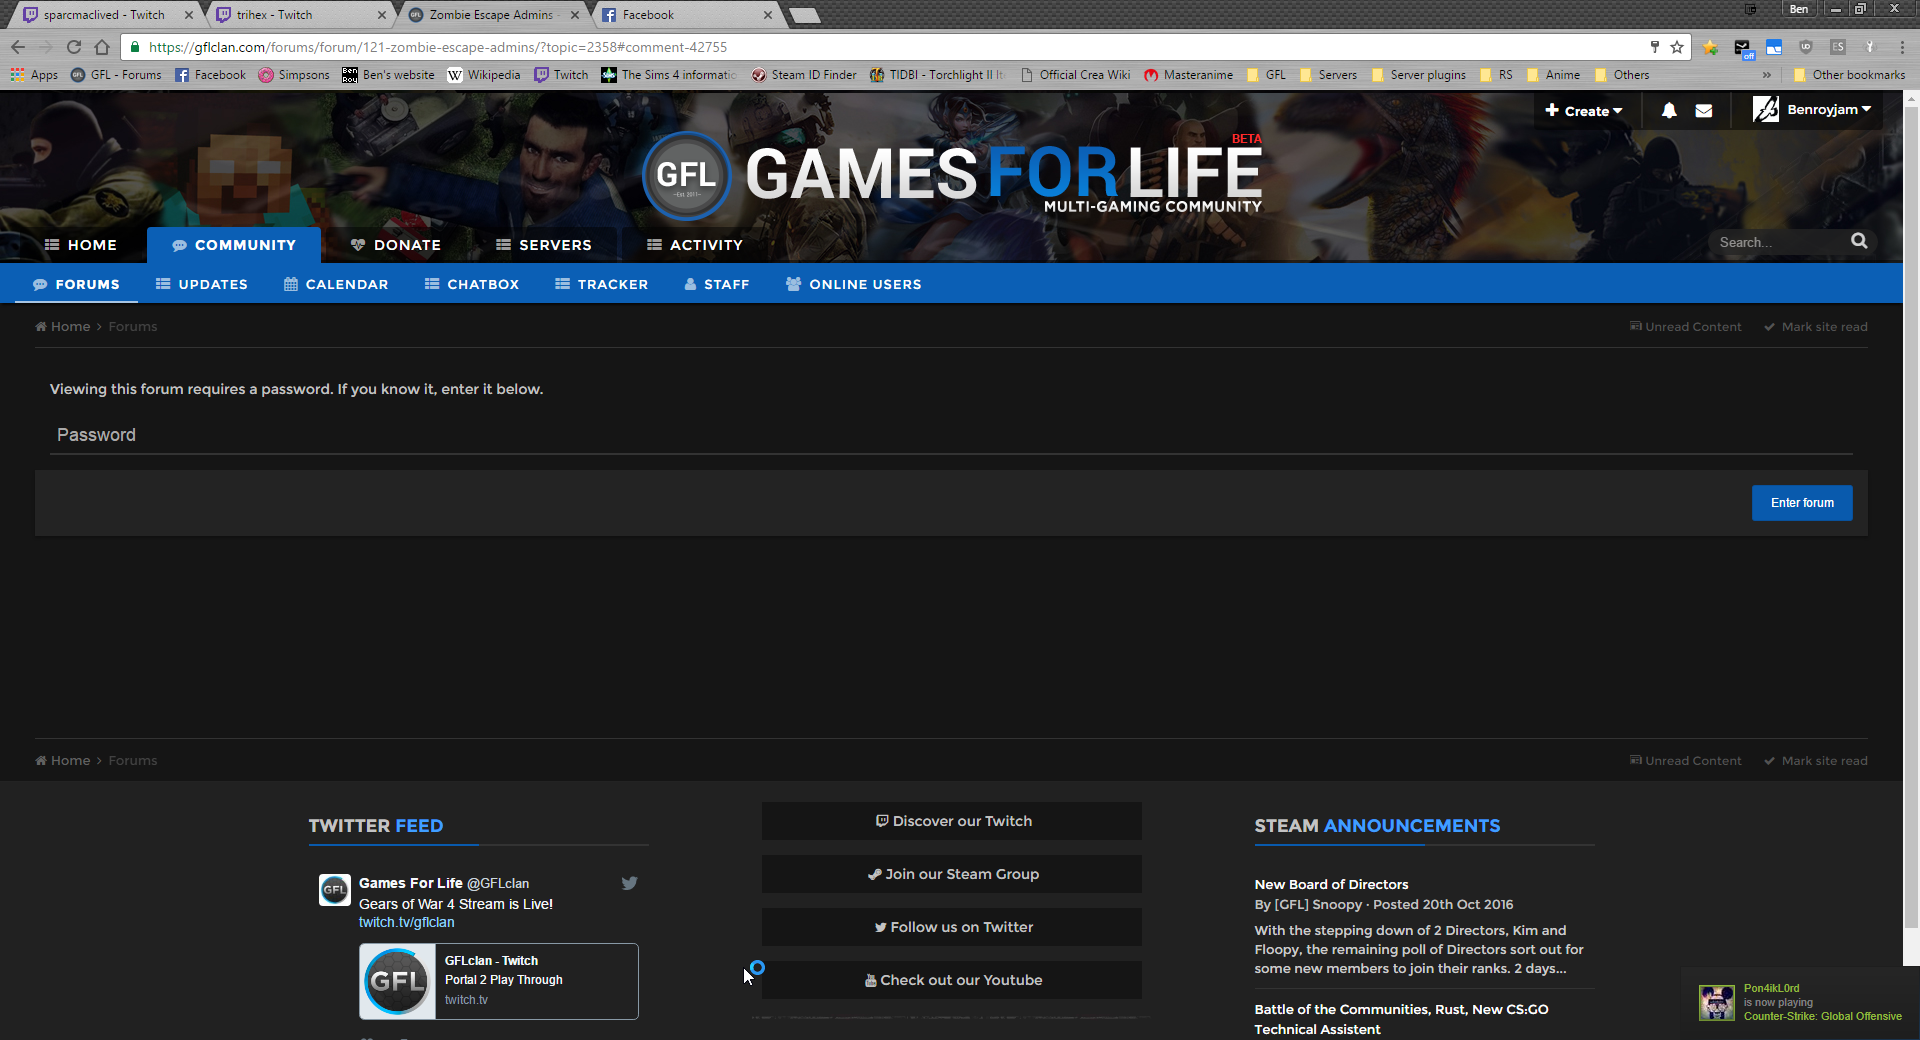Click the search magnifier icon
Viewport: 1920px width, 1040px height.
[1859, 241]
